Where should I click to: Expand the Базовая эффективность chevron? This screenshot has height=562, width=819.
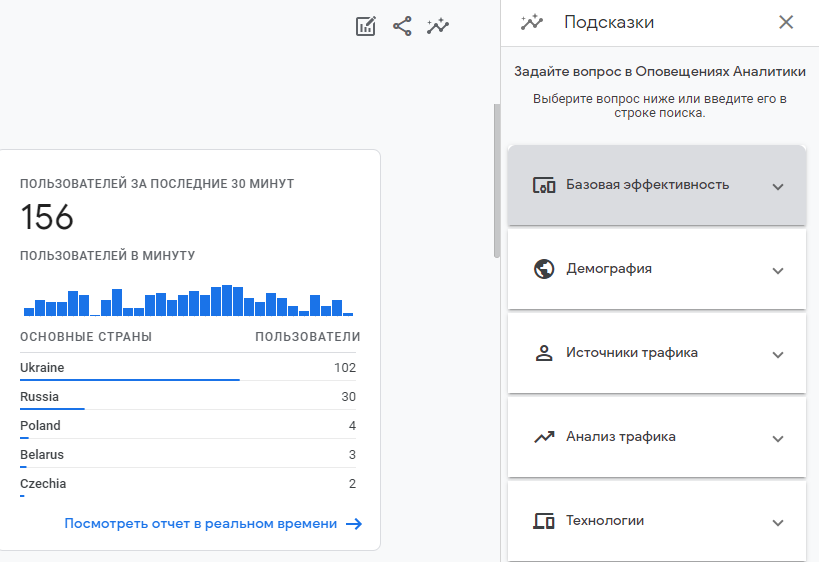(778, 186)
